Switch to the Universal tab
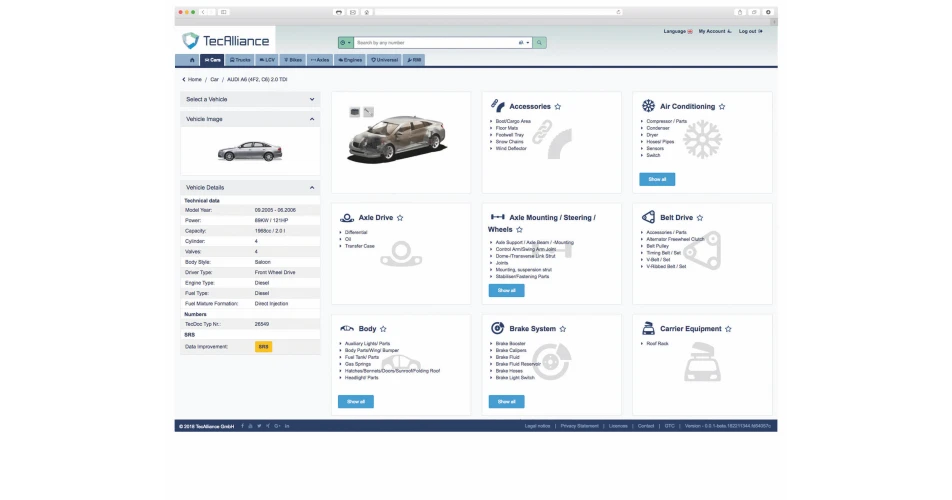 [384, 60]
